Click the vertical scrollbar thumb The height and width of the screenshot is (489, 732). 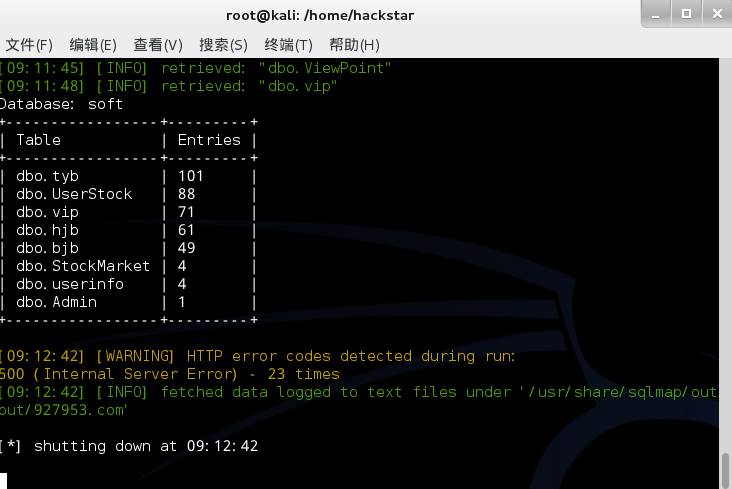tap(726, 470)
